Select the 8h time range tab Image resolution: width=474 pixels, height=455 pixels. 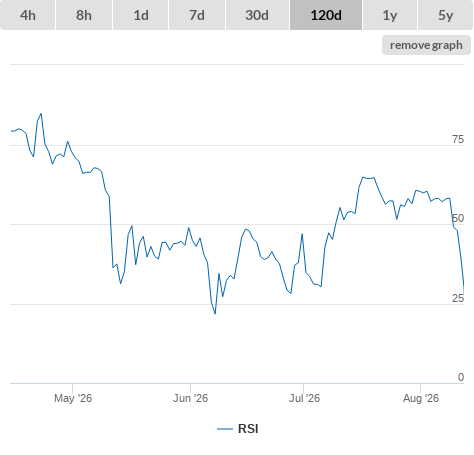coord(84,15)
